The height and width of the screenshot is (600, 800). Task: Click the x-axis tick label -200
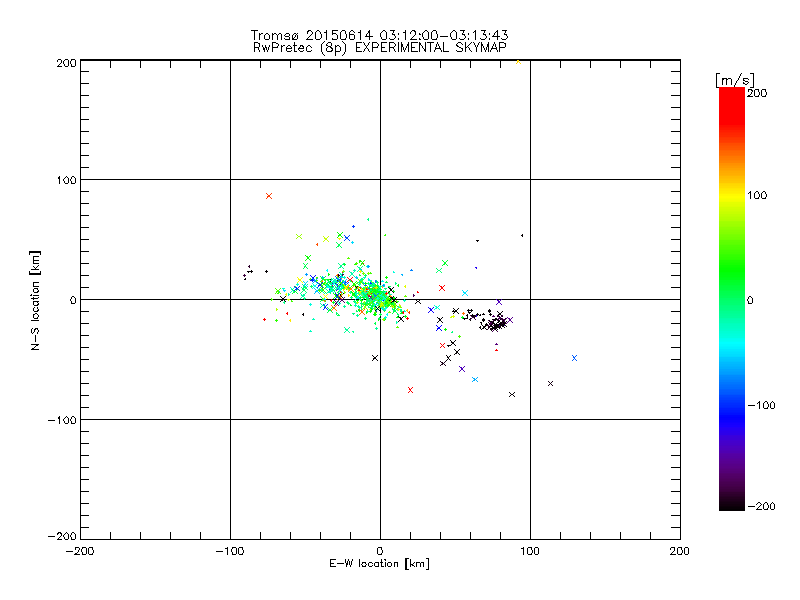(80, 551)
